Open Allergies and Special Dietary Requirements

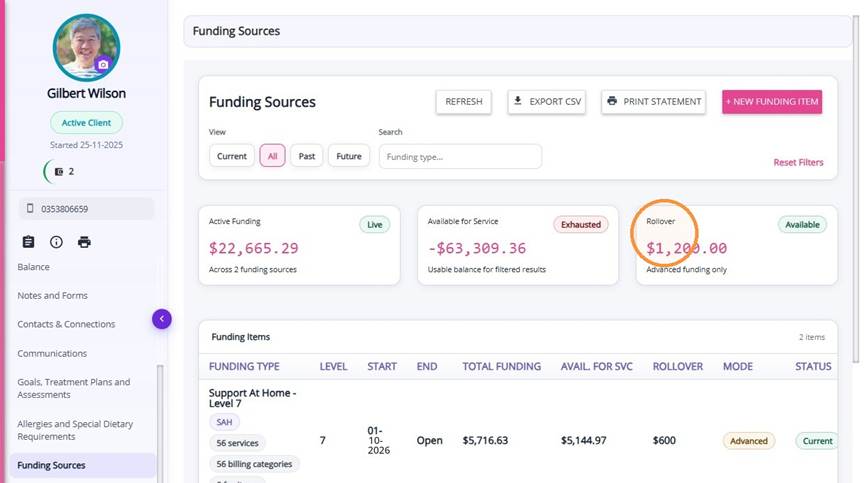[x=75, y=430]
